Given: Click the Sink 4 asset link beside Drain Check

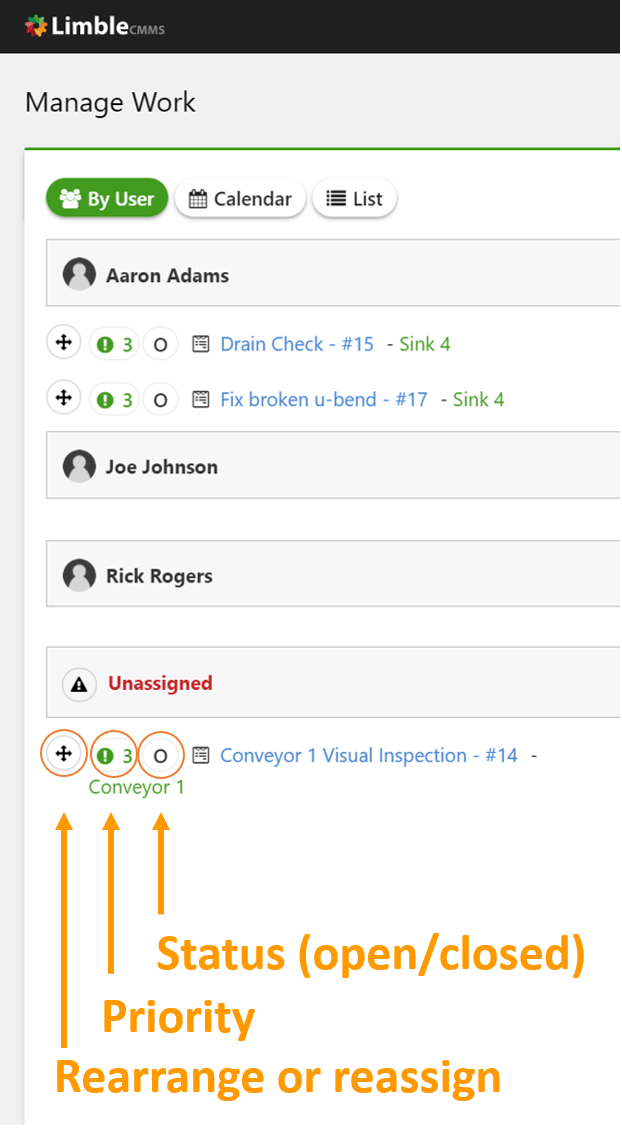Looking at the screenshot, I should 424,343.
